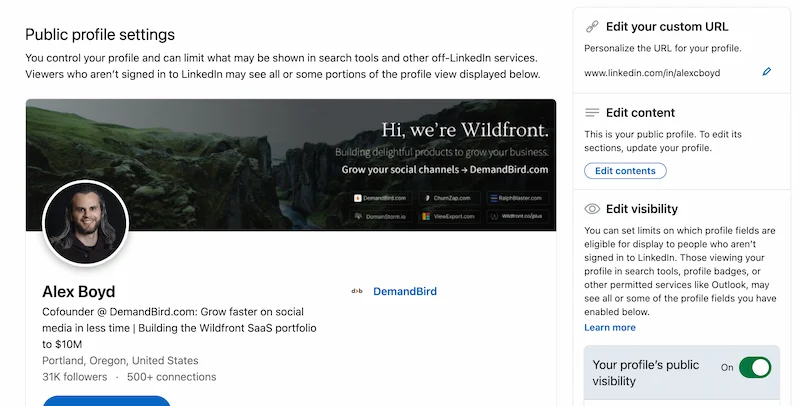Click the DemandBird.com chip in banner
Screen dimensions: 800x406
click(x=381, y=198)
